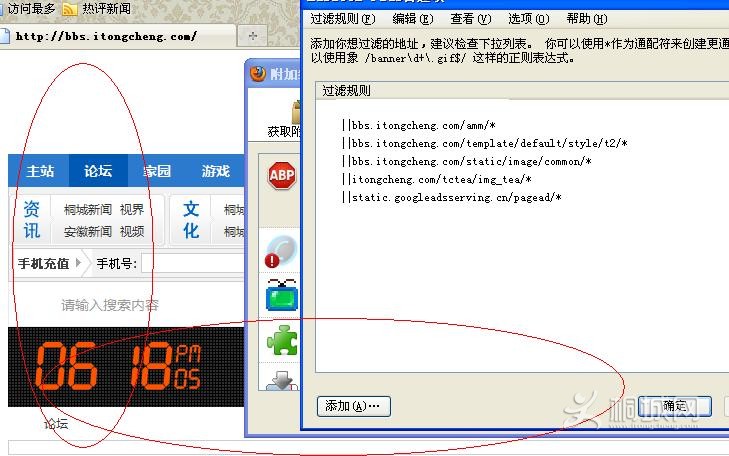Viewport: 729px width, 456px height.
Task: Switch to the 论坛 navigation tab
Action: [x=98, y=171]
